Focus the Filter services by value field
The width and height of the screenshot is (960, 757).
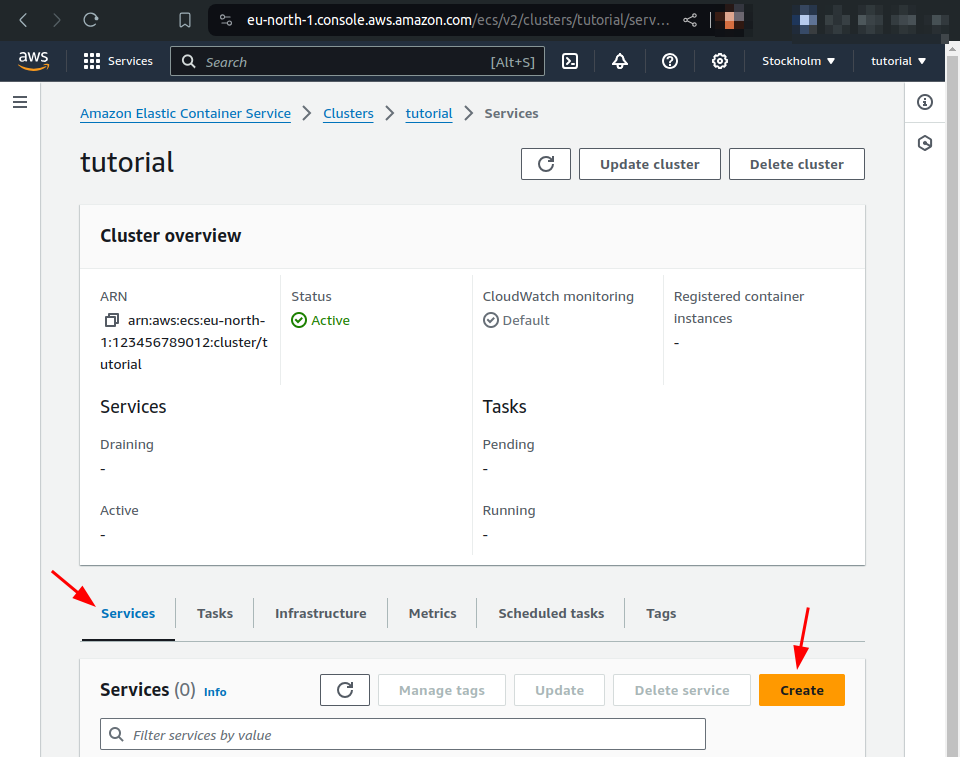point(403,734)
